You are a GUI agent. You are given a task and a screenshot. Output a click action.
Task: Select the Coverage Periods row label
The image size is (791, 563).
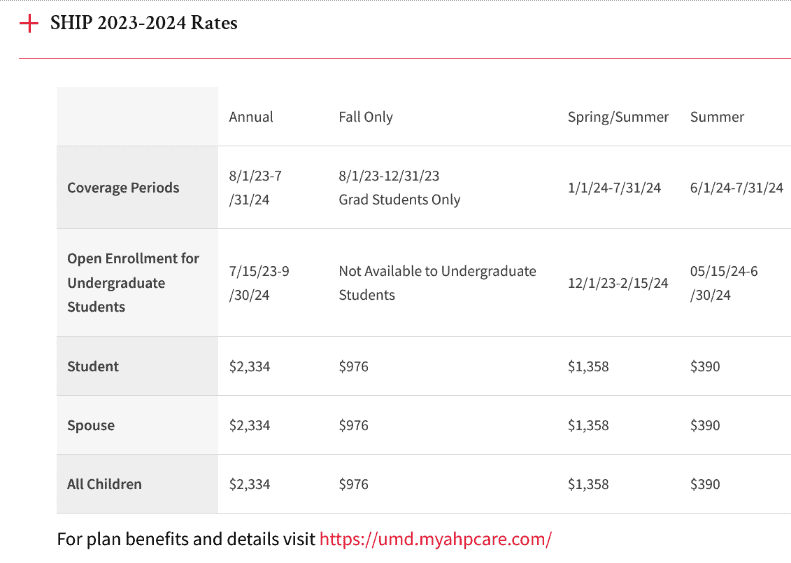point(123,188)
